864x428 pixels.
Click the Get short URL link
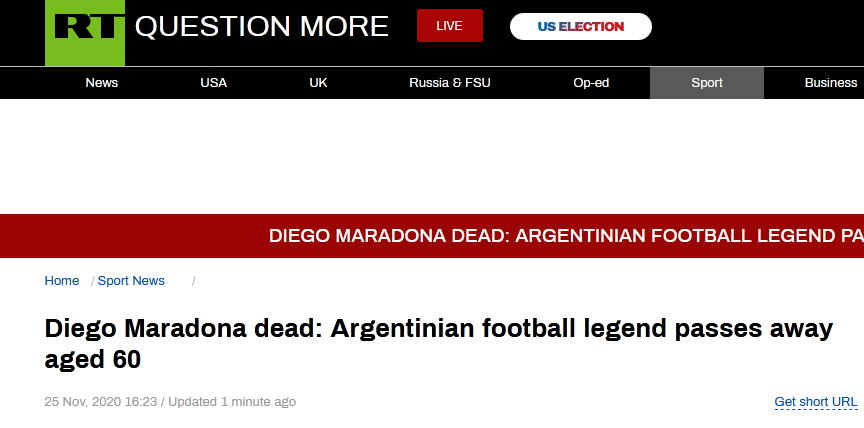(x=816, y=402)
